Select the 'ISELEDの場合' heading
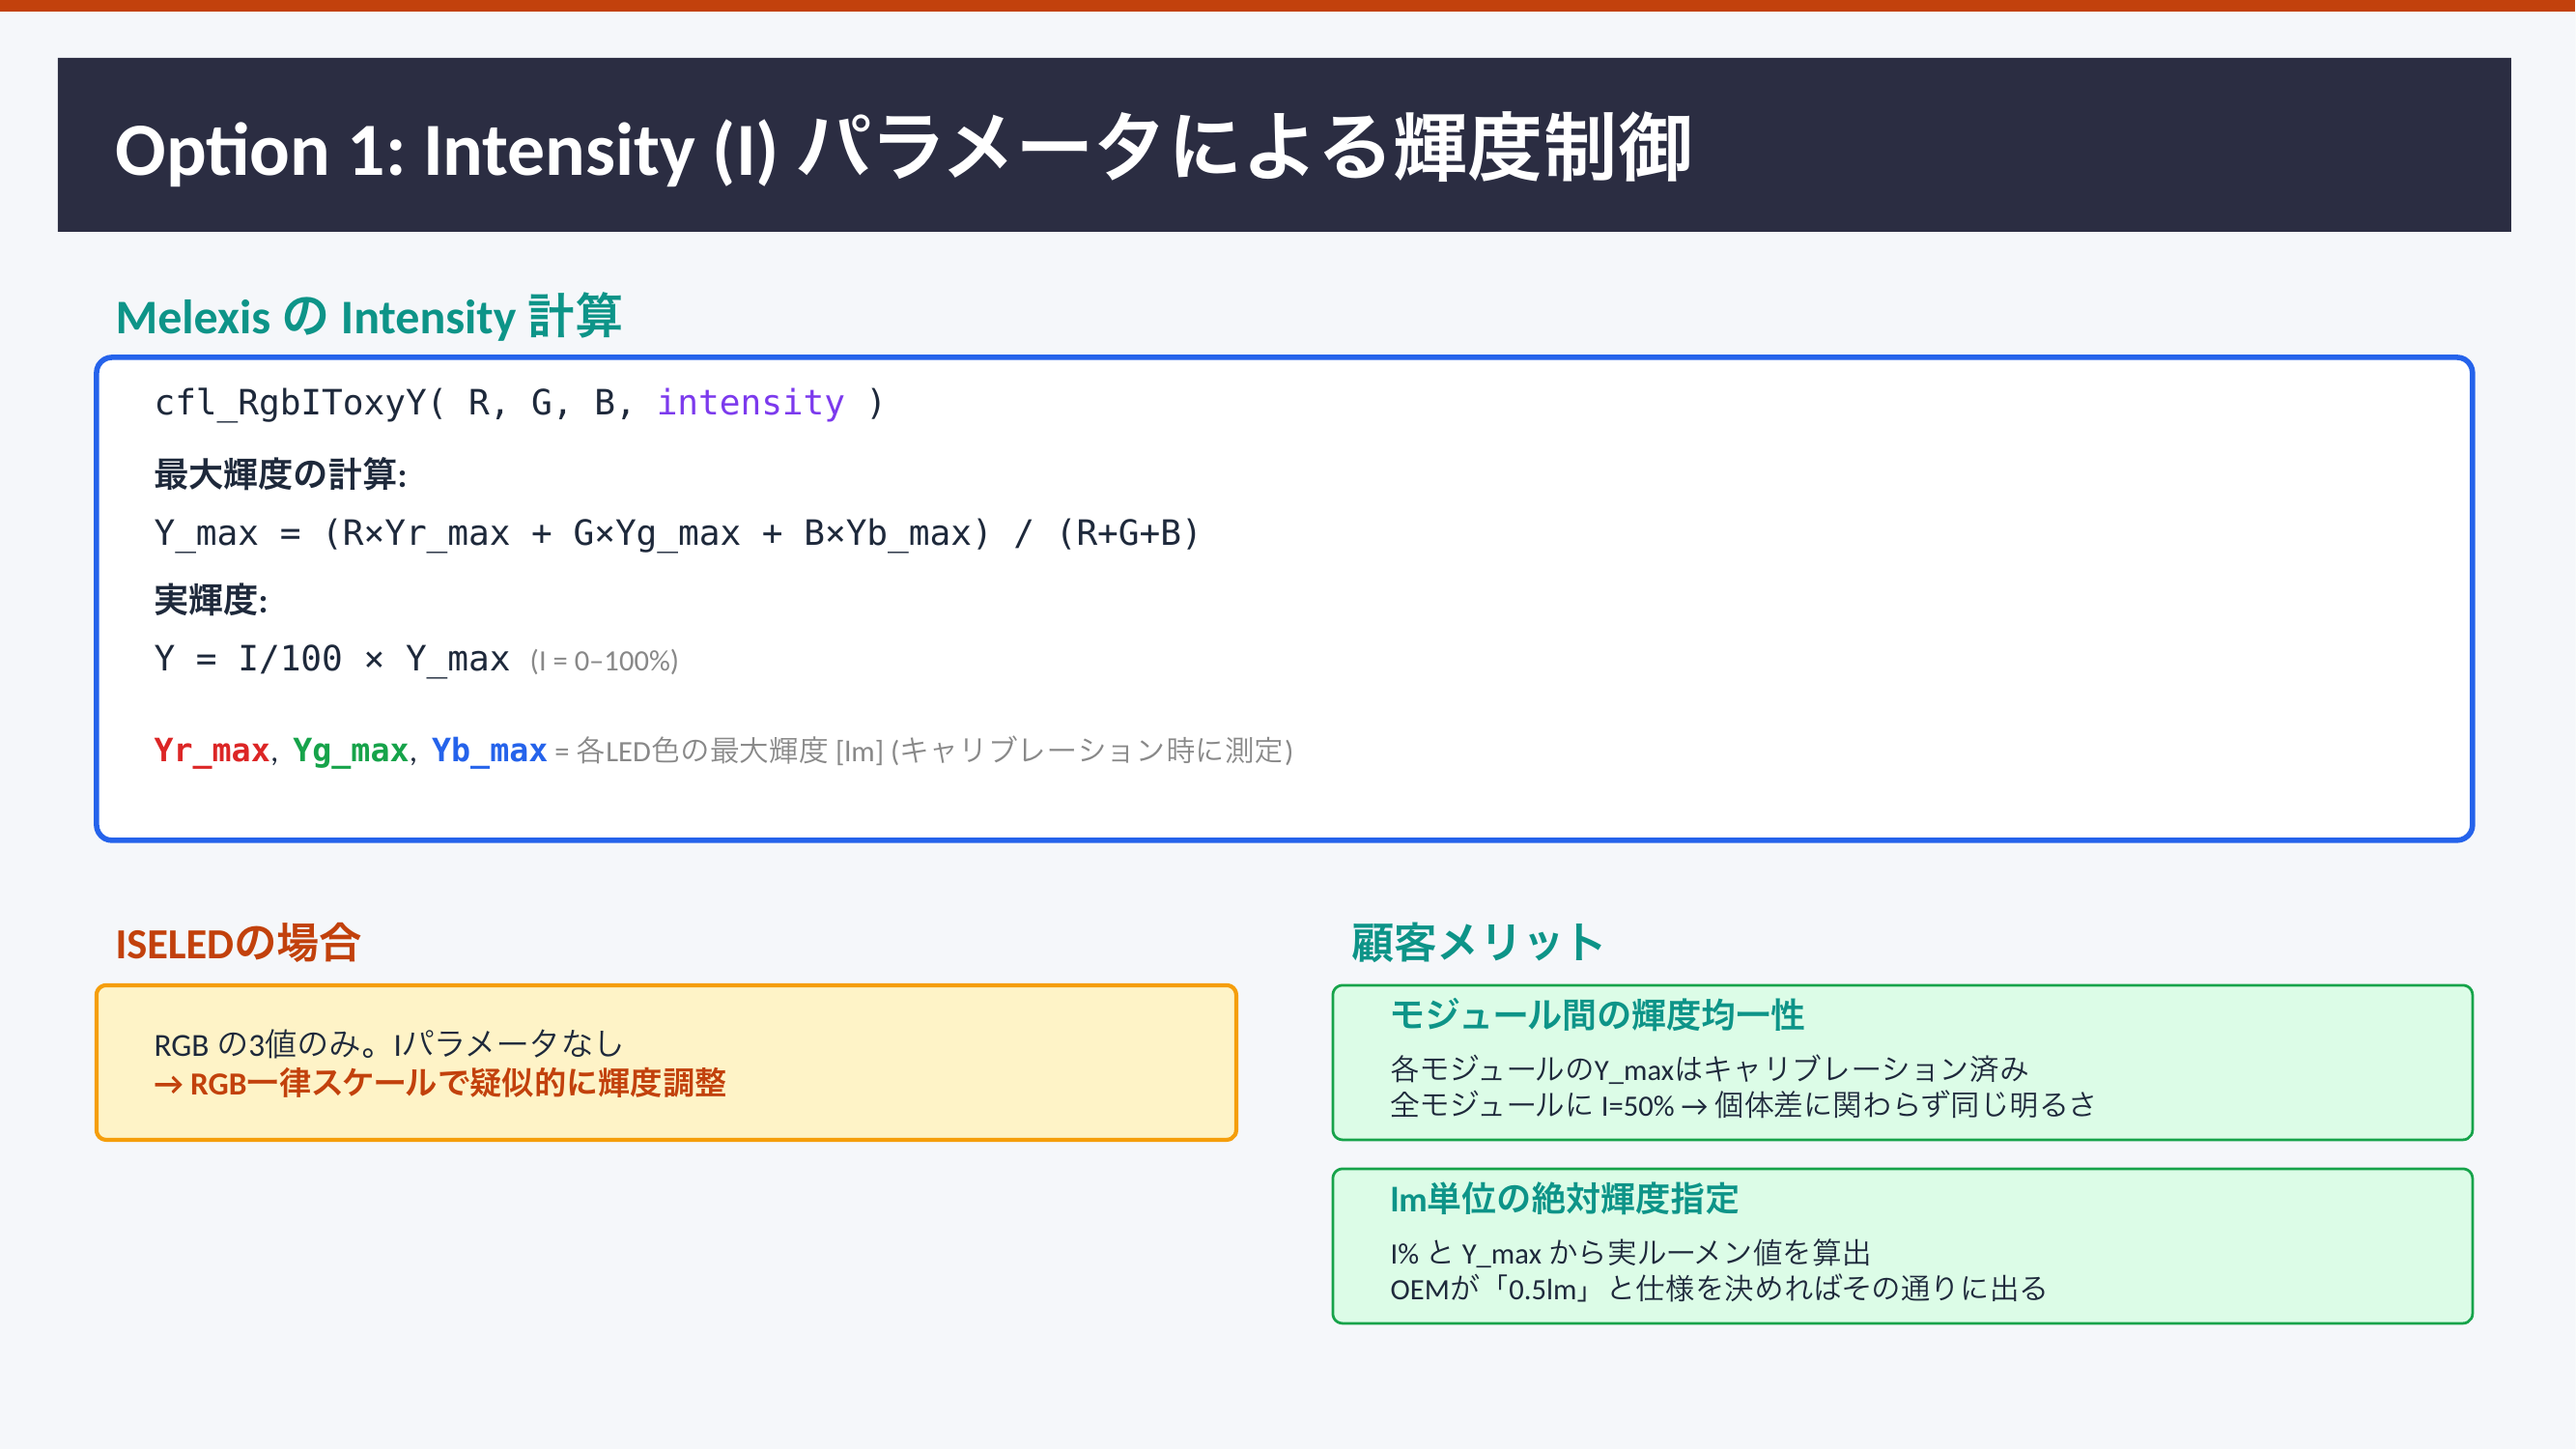 [x=237, y=943]
